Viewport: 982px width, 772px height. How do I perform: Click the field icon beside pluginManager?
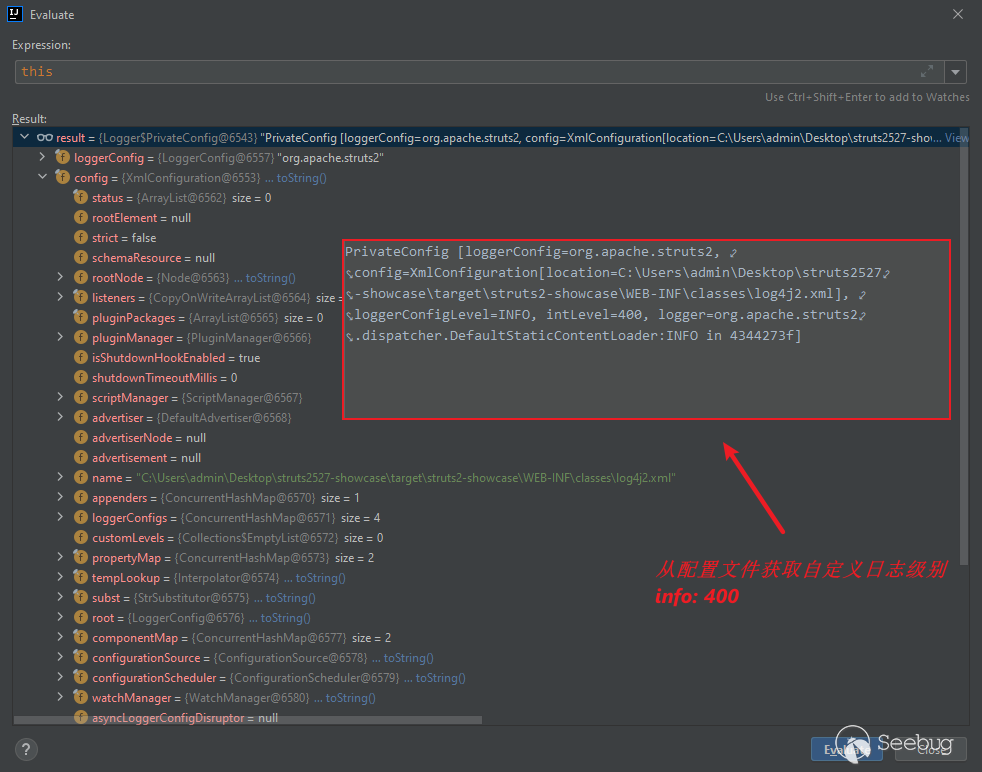click(x=82, y=338)
